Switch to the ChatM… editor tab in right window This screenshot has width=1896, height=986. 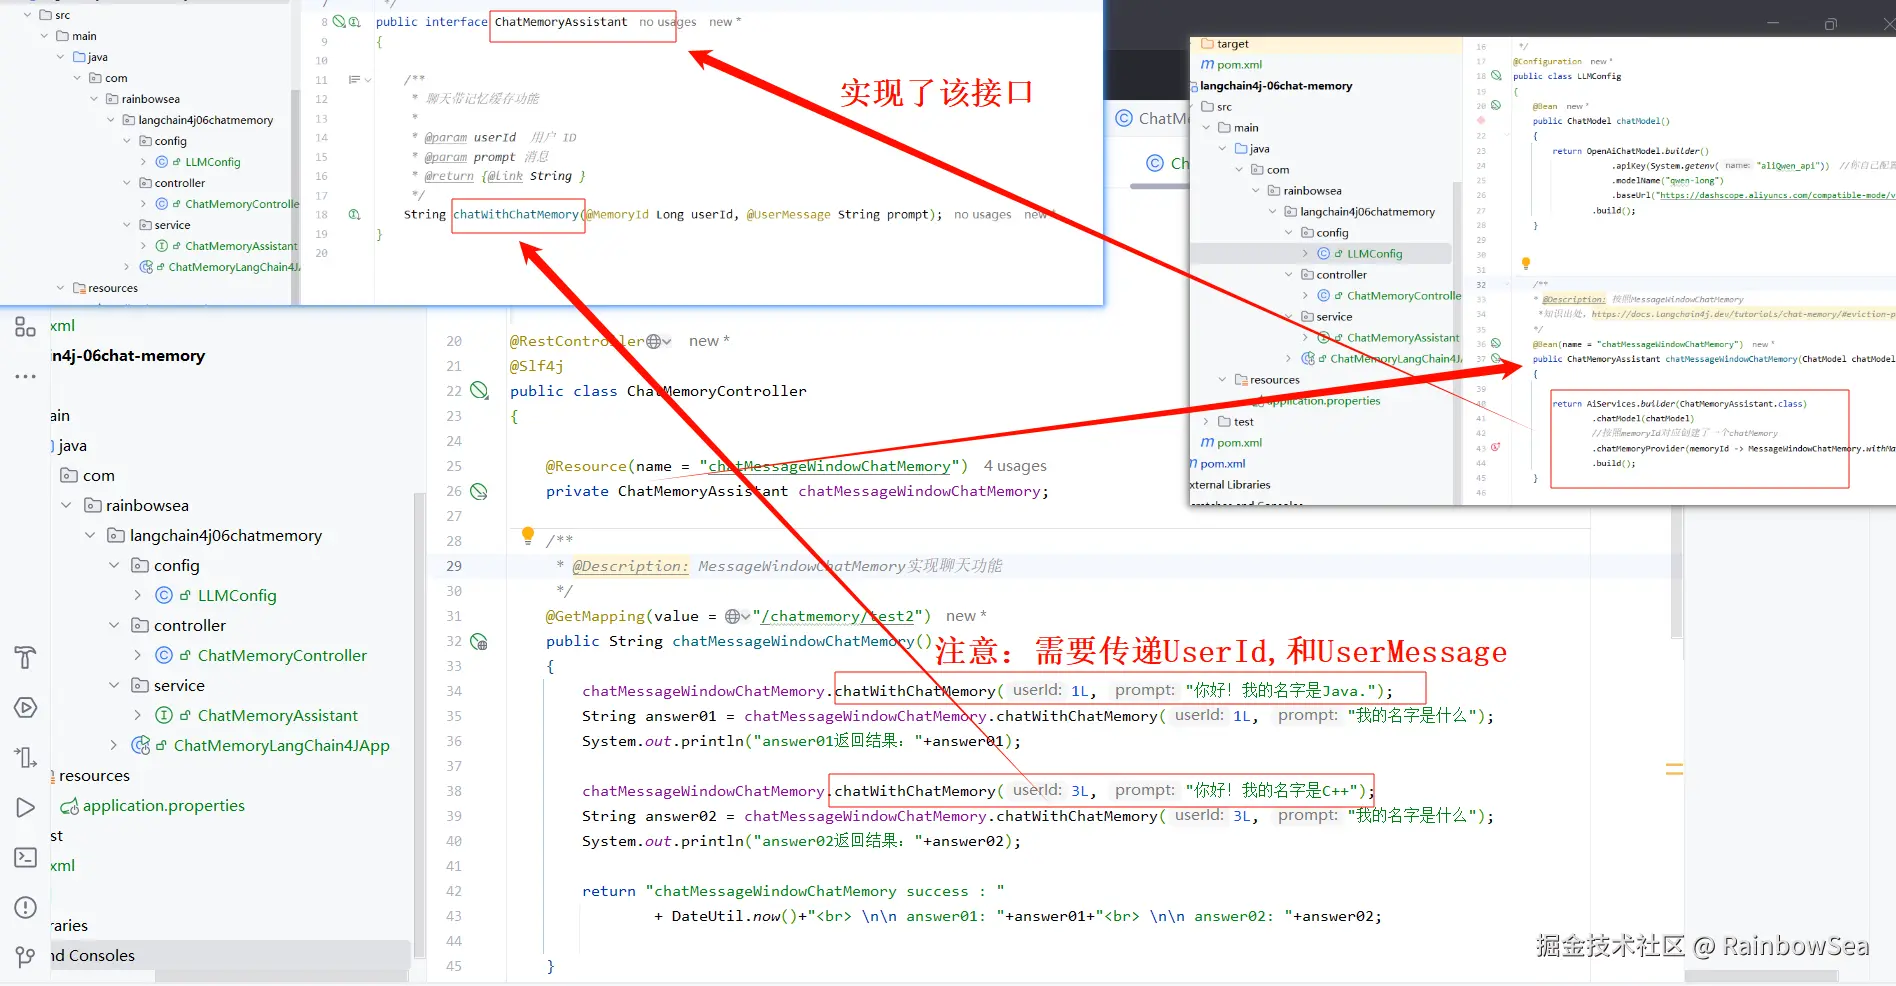pos(1152,118)
